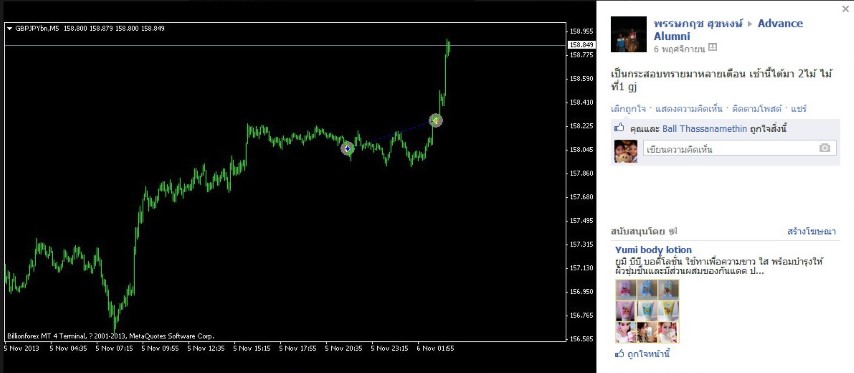Image resolution: width=854 pixels, height=373 pixels.
Task: Click the camera icon in comment box
Action: click(x=825, y=148)
